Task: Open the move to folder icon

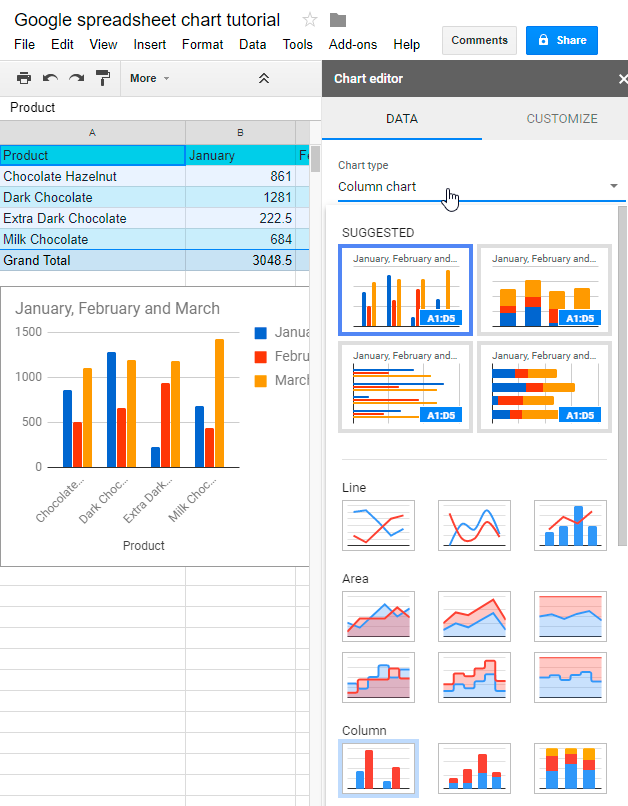Action: [338, 20]
